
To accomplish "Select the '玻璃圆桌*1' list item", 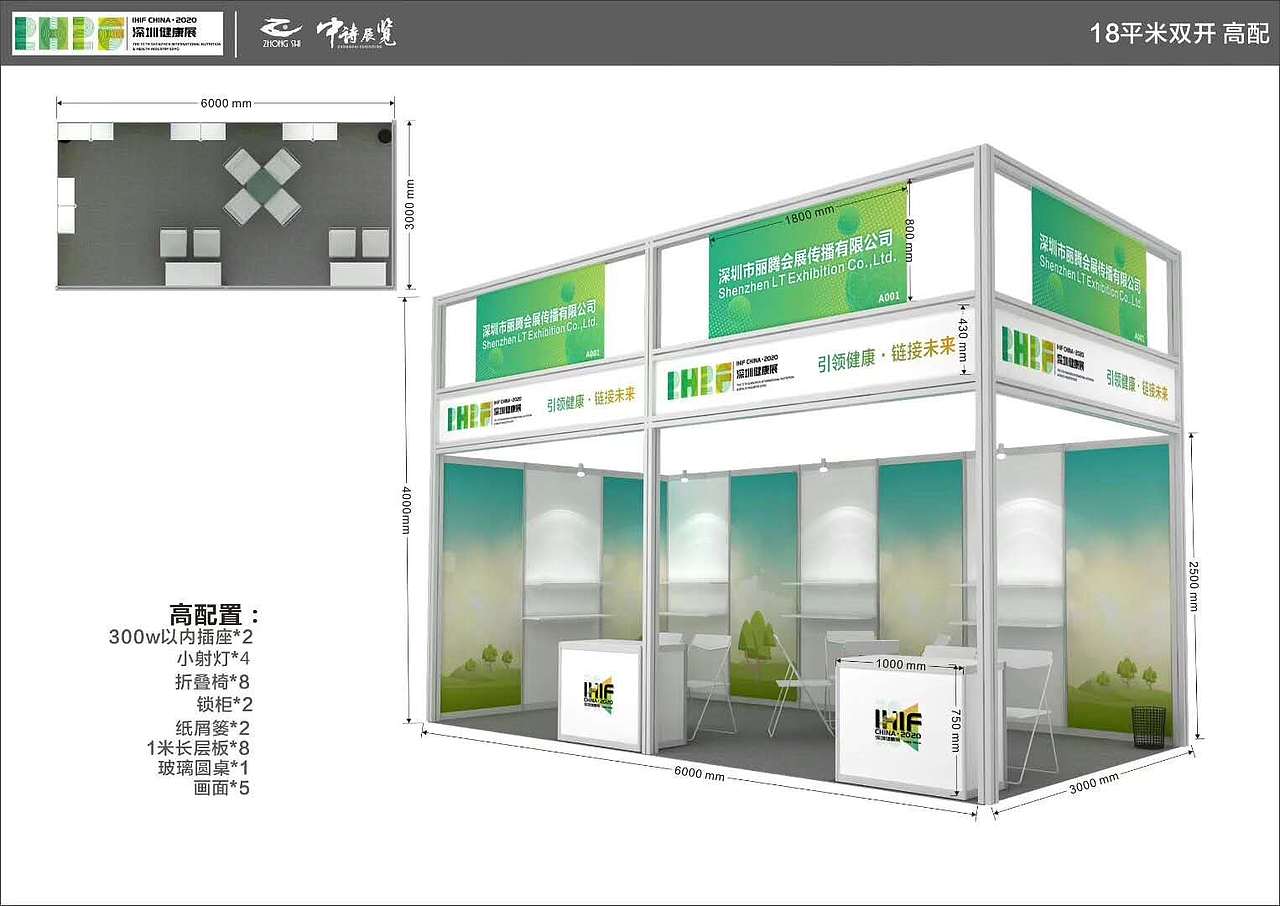I will (x=203, y=768).
